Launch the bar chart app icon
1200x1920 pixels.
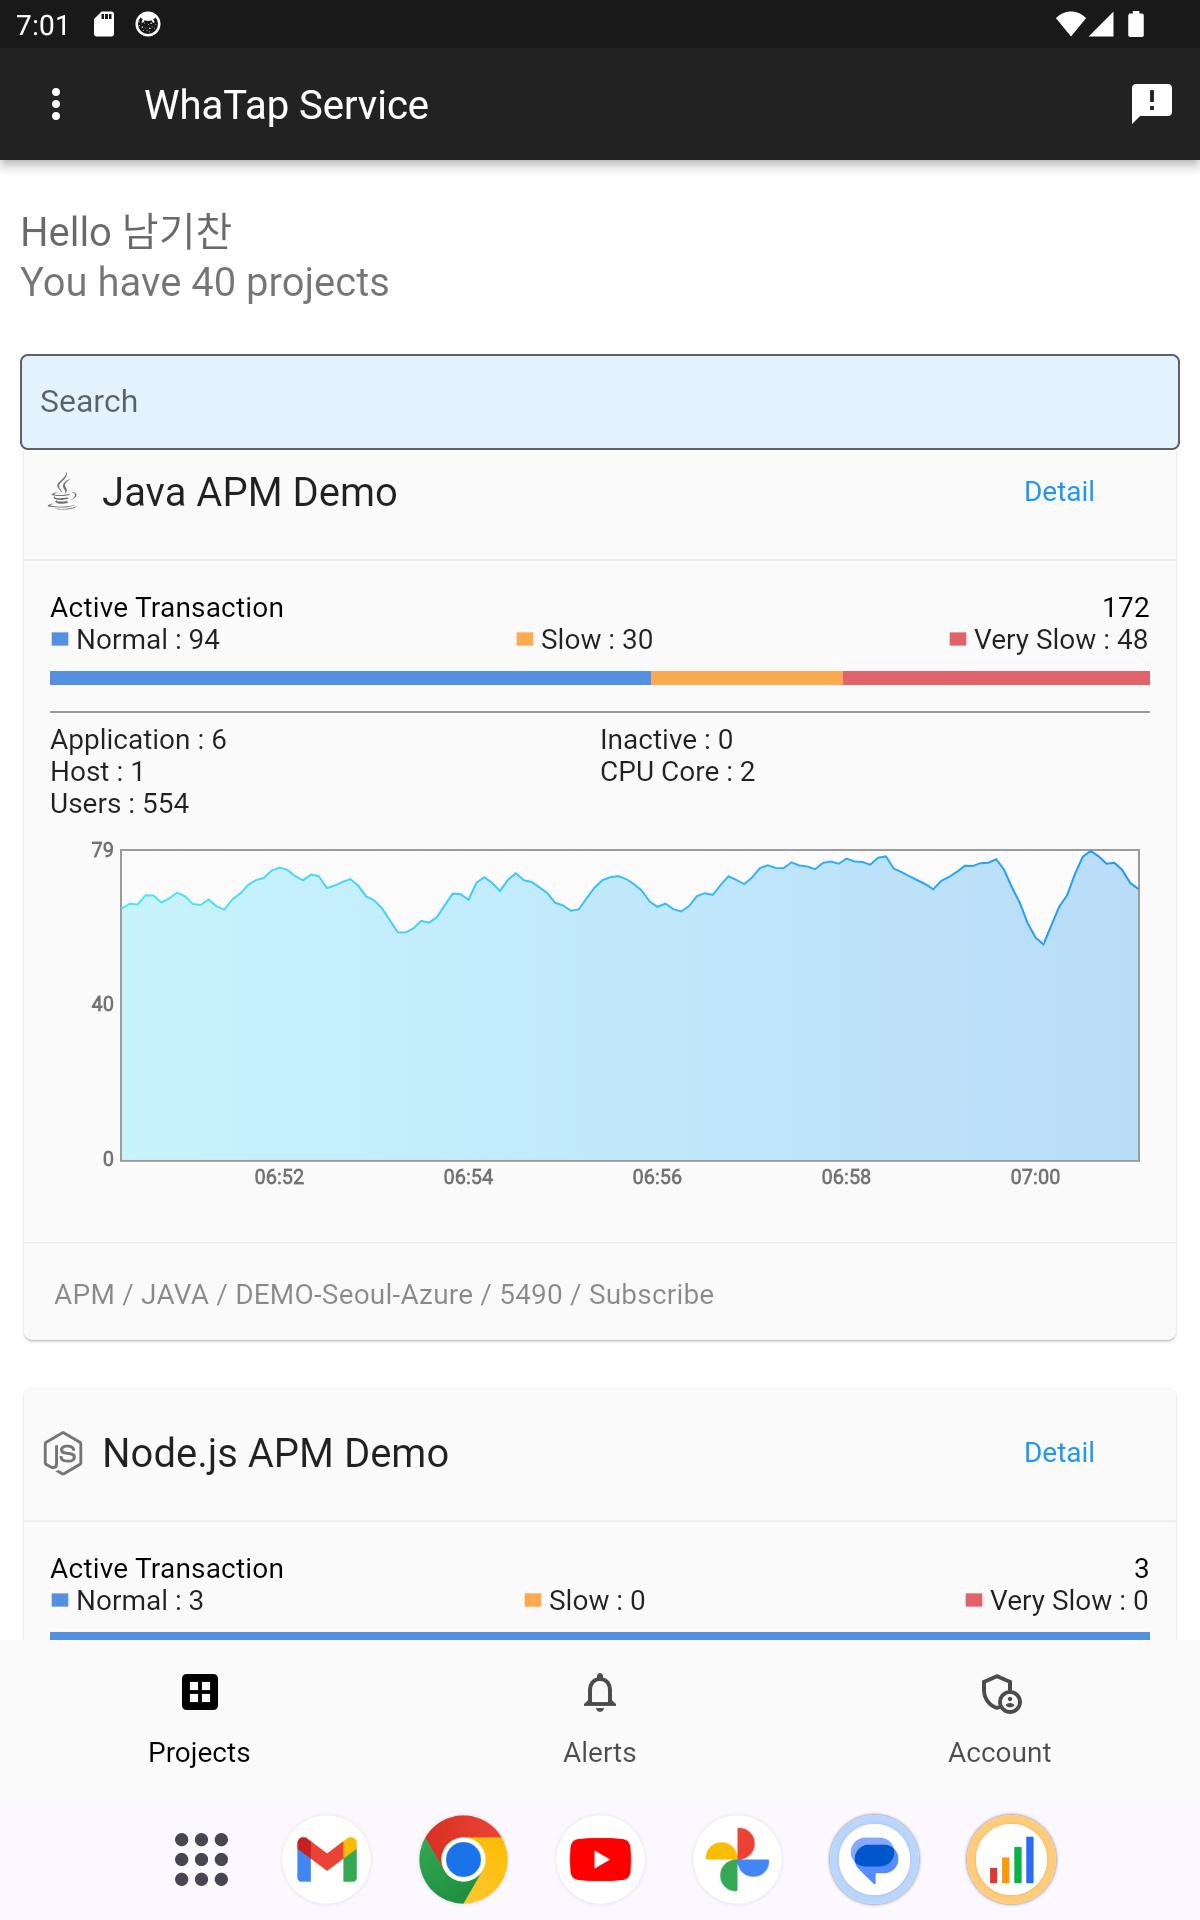coord(1011,1860)
